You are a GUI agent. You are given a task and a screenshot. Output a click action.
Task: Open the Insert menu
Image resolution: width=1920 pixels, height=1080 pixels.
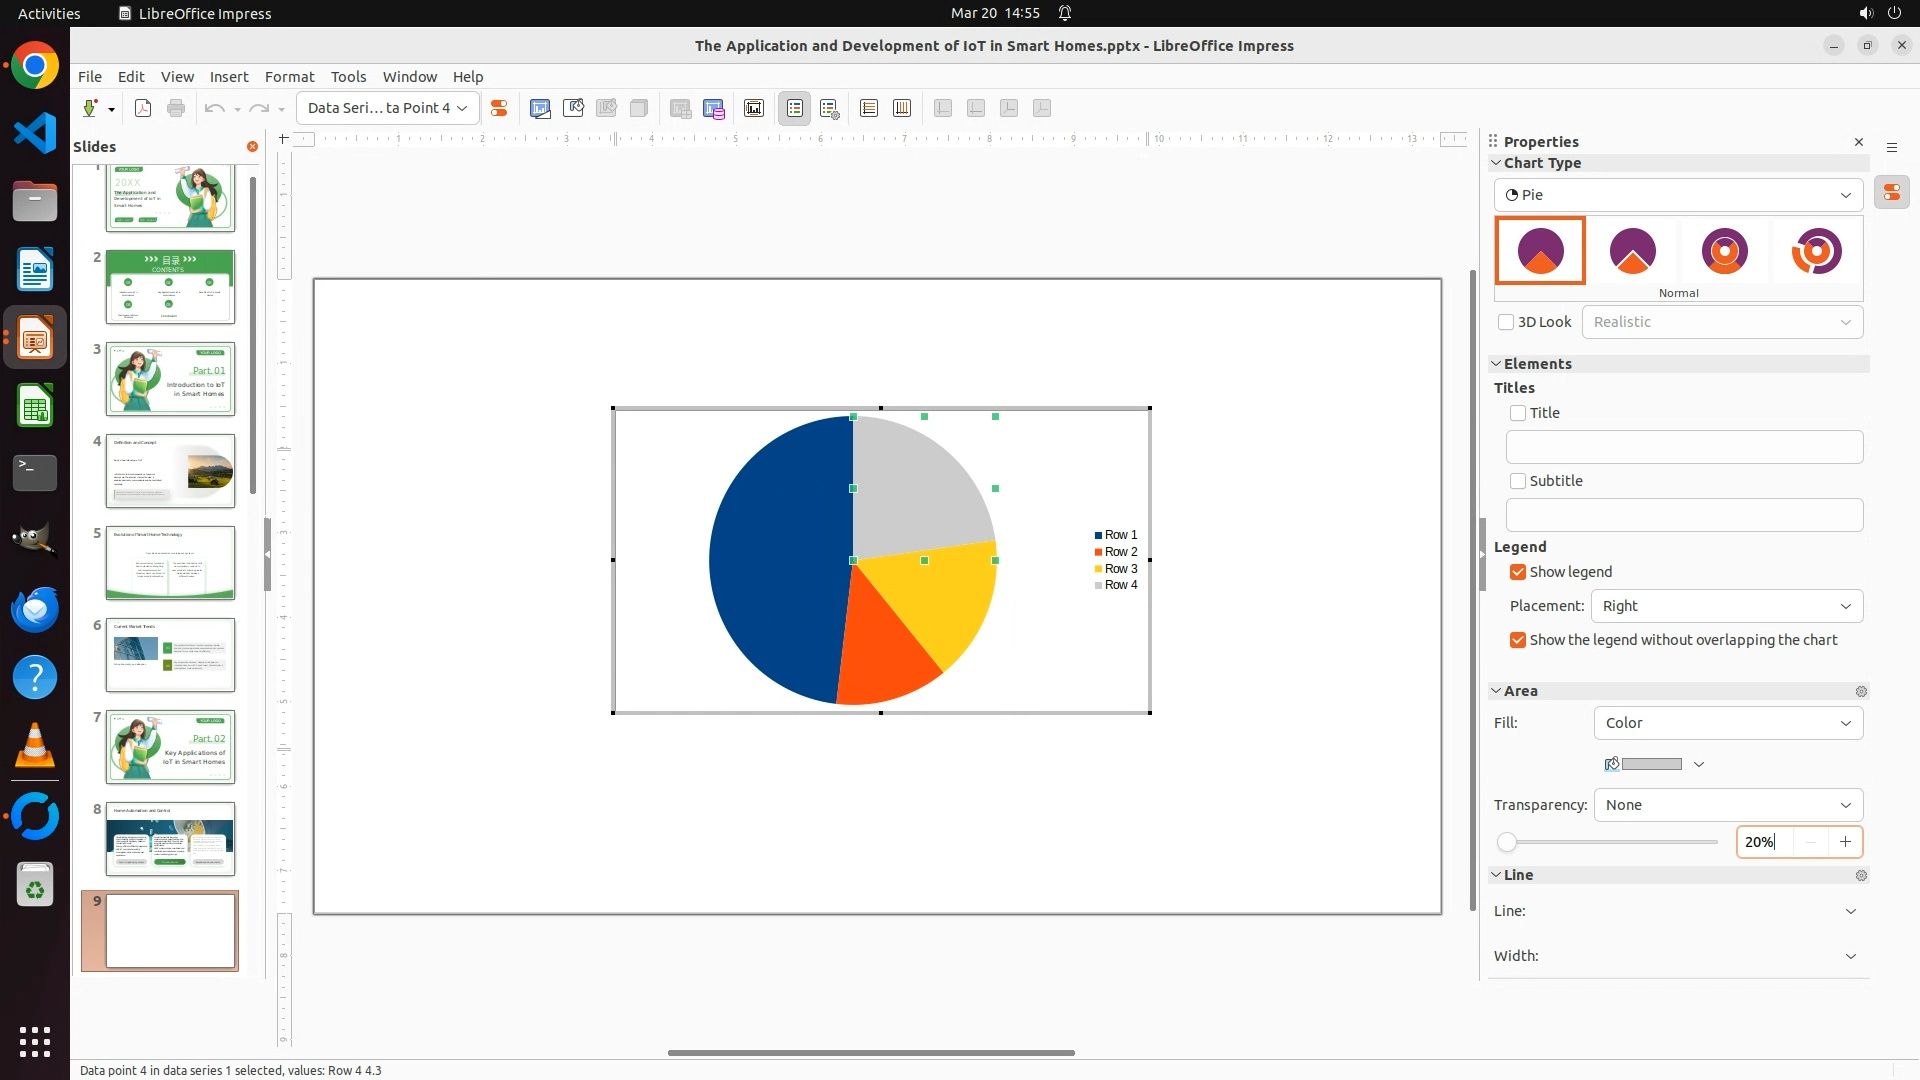228,76
